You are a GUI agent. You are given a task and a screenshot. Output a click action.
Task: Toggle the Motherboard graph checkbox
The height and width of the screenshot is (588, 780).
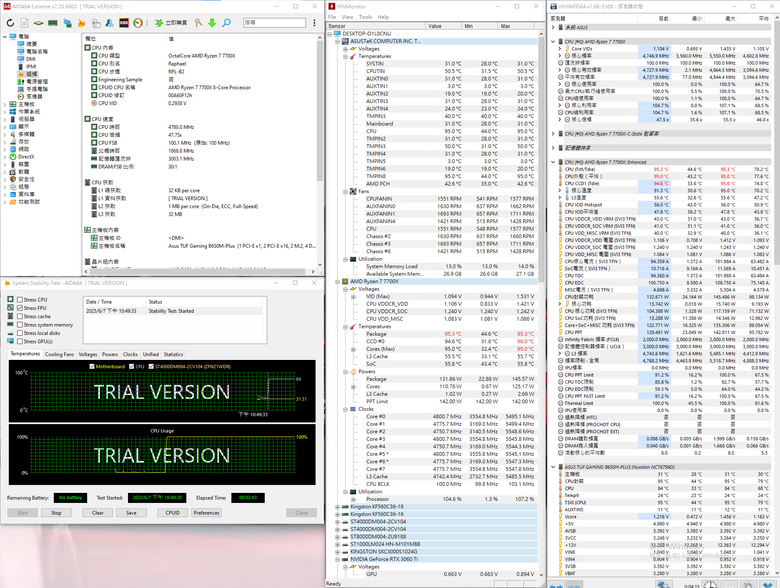(92, 367)
